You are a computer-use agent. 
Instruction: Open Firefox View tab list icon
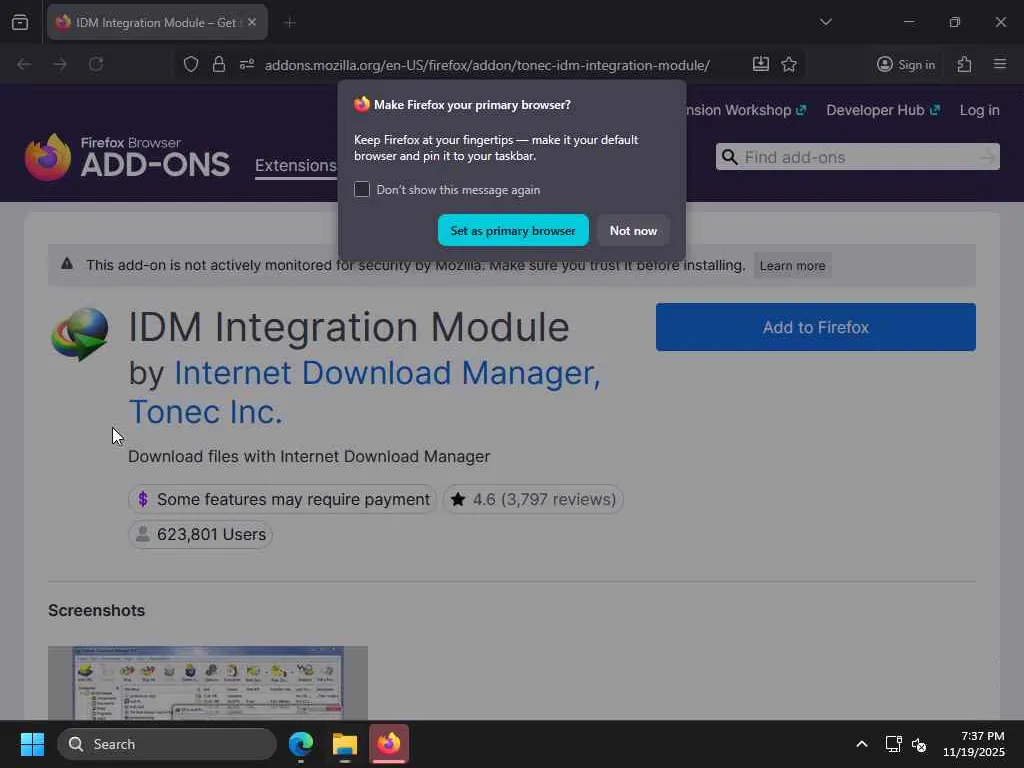pos(20,22)
